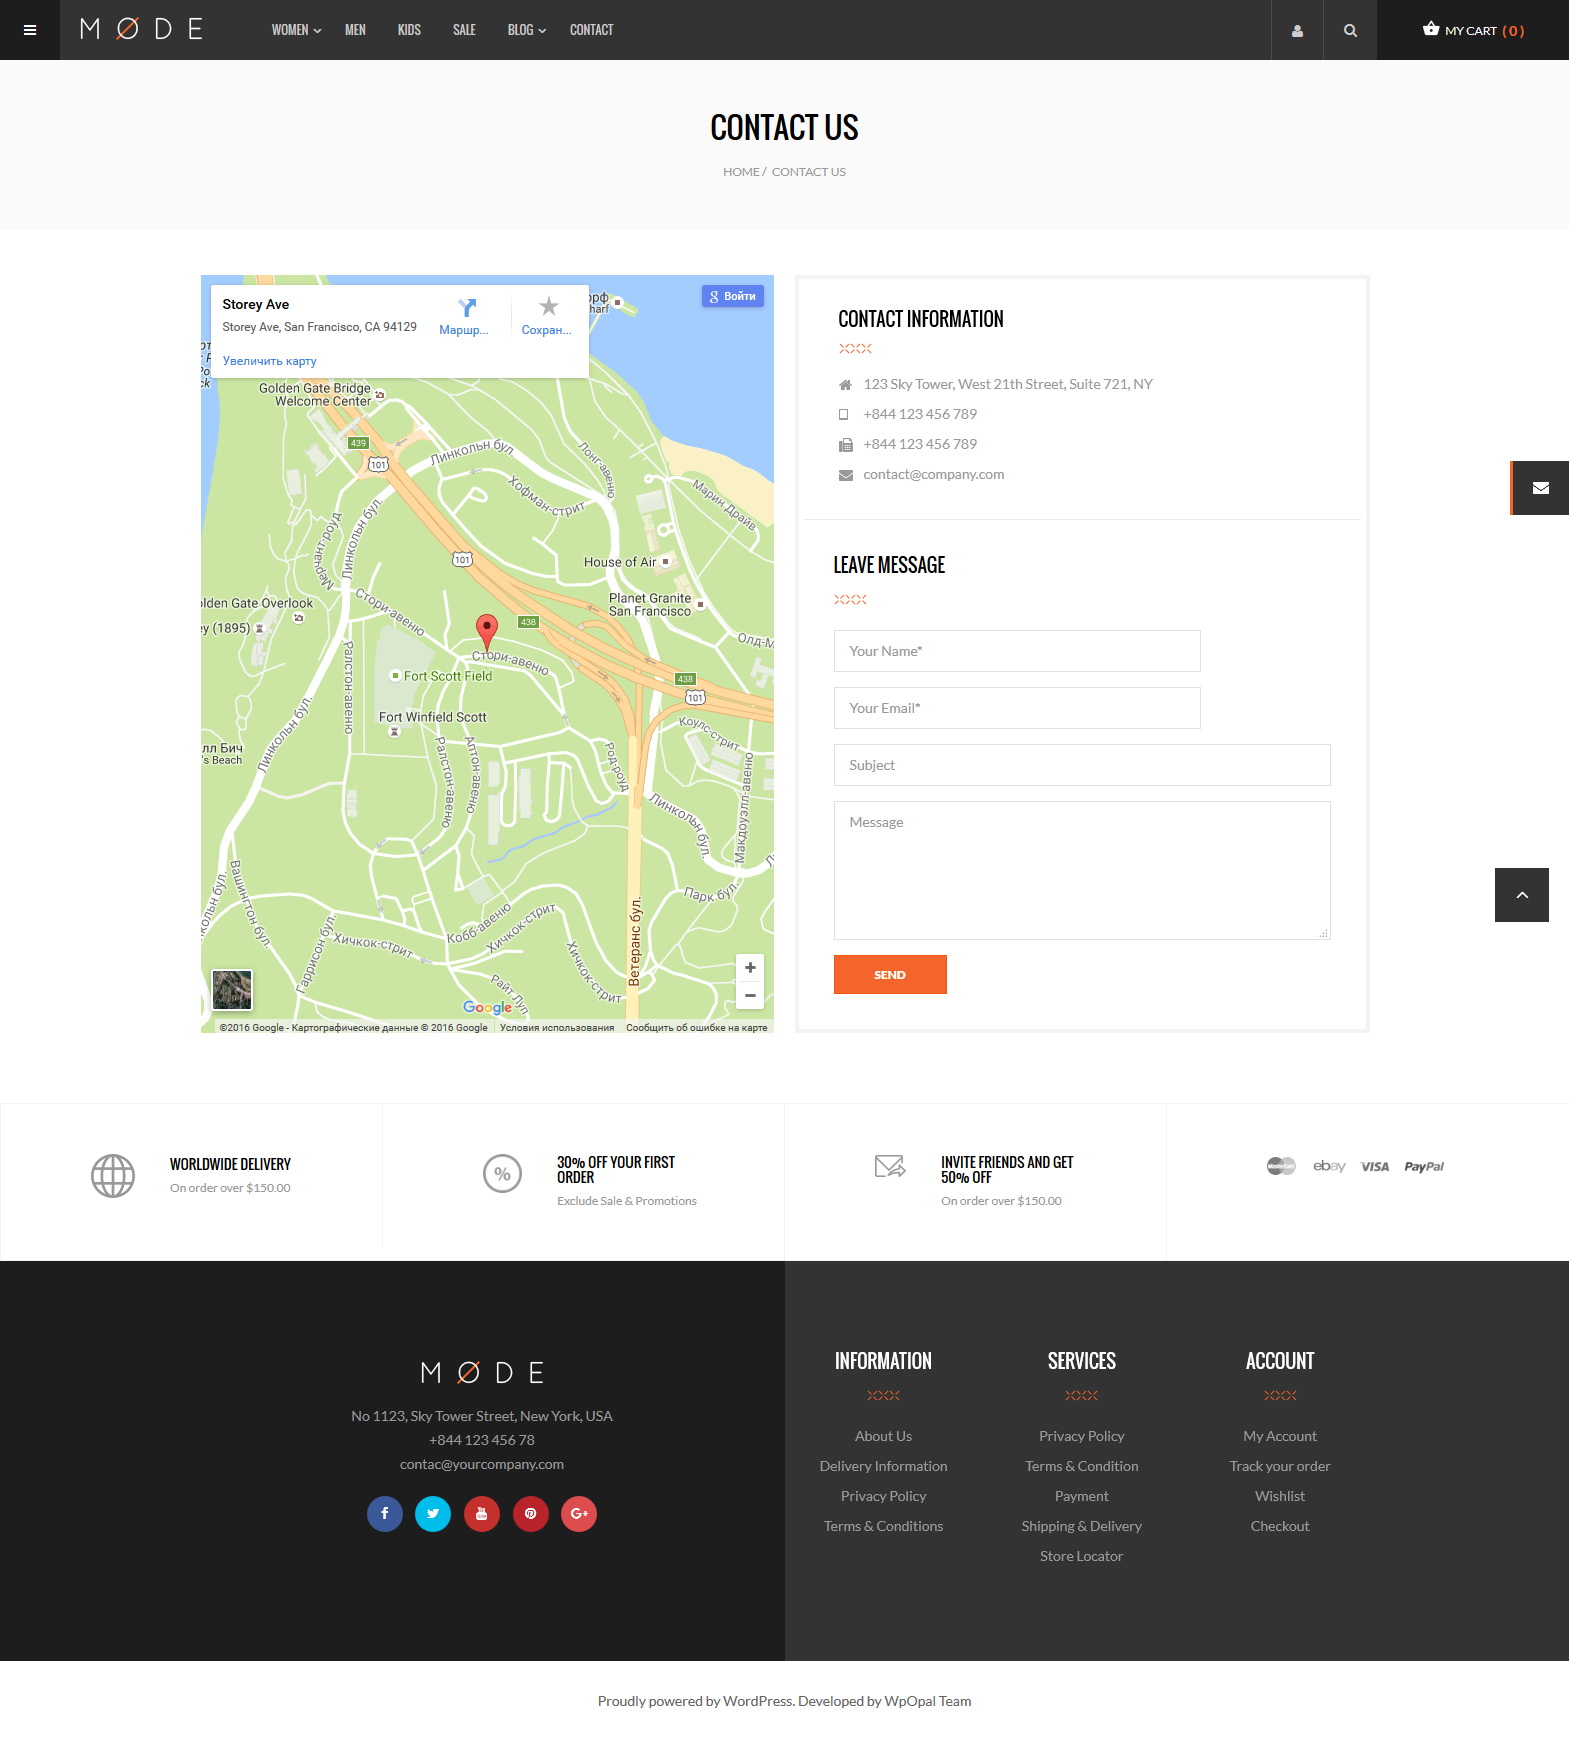Open the MEN menu item
This screenshot has width=1569, height=1741.
(355, 30)
